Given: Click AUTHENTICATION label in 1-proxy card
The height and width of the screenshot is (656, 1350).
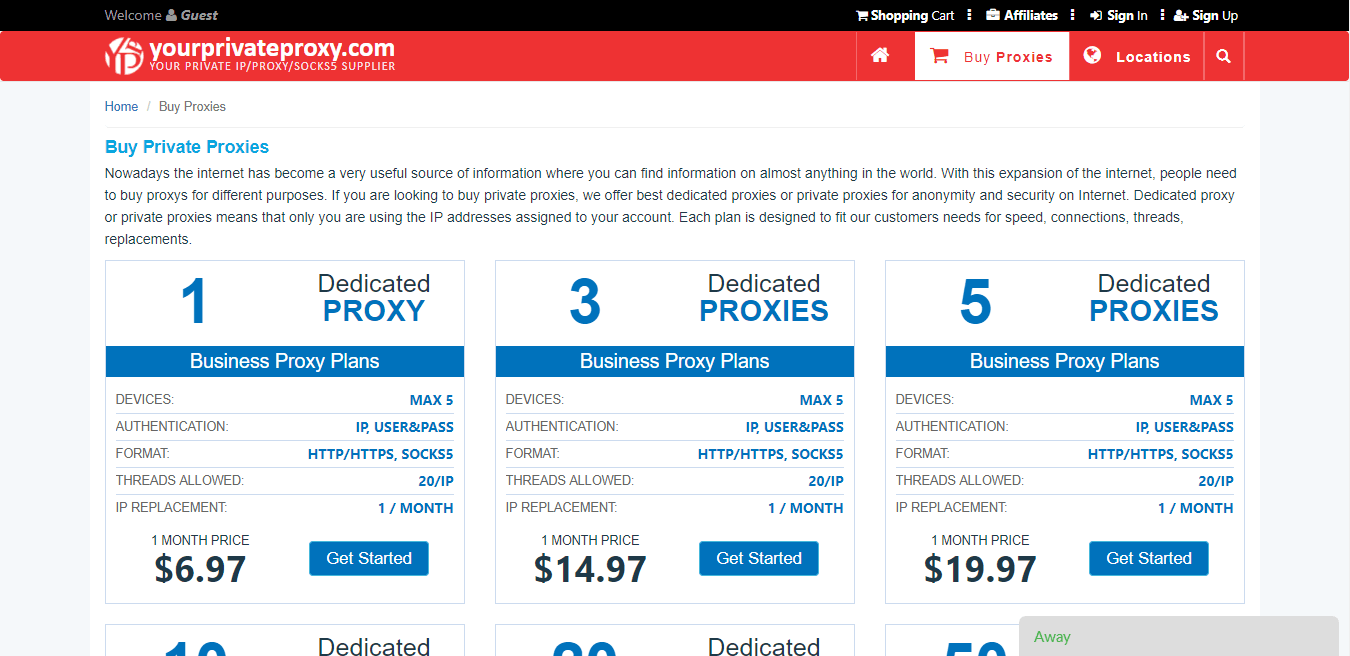Looking at the screenshot, I should pos(172,426).
